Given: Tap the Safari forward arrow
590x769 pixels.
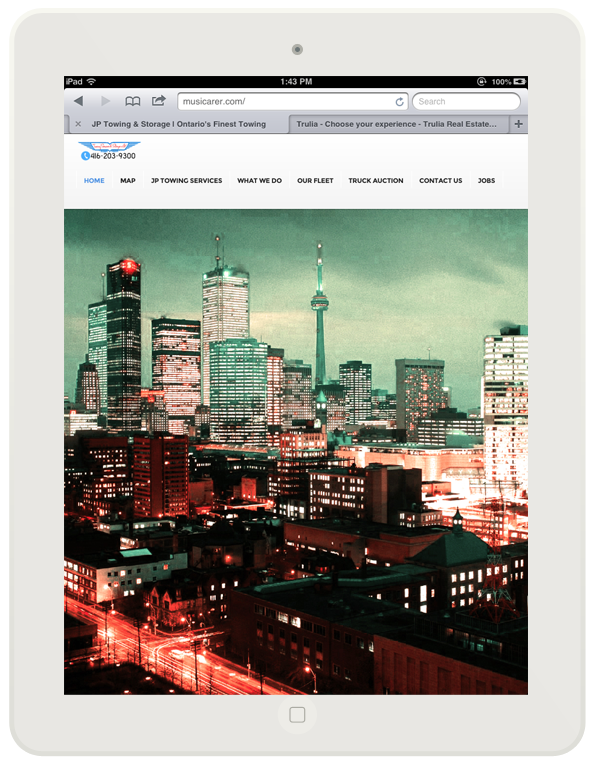Looking at the screenshot, I should [105, 102].
